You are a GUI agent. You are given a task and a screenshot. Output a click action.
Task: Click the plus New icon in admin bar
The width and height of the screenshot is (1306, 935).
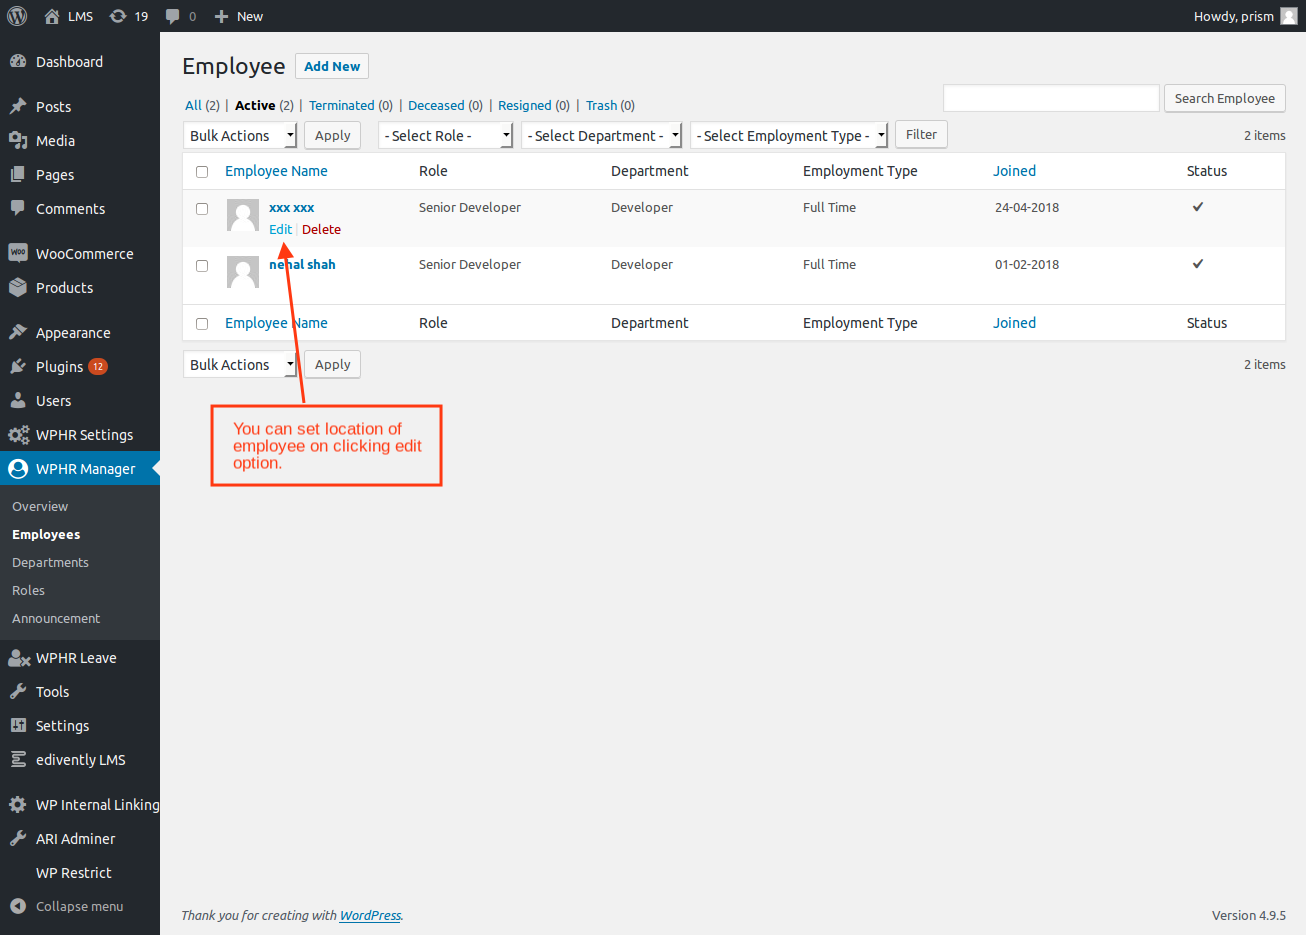click(222, 16)
